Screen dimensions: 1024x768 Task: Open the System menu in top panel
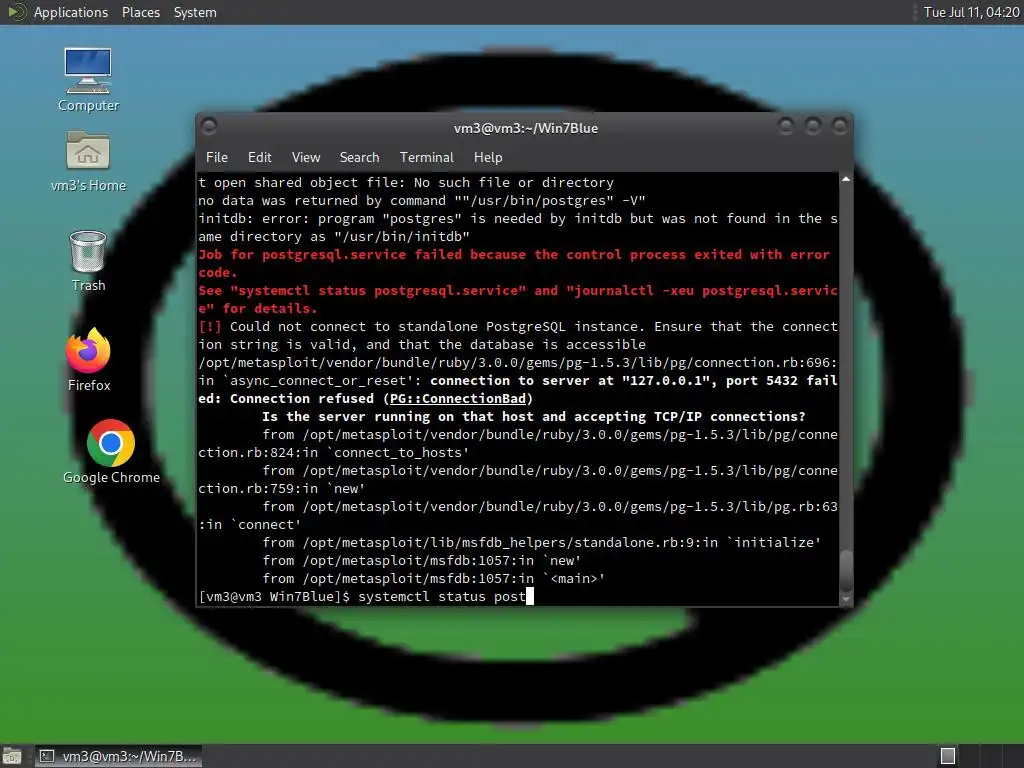pos(195,12)
